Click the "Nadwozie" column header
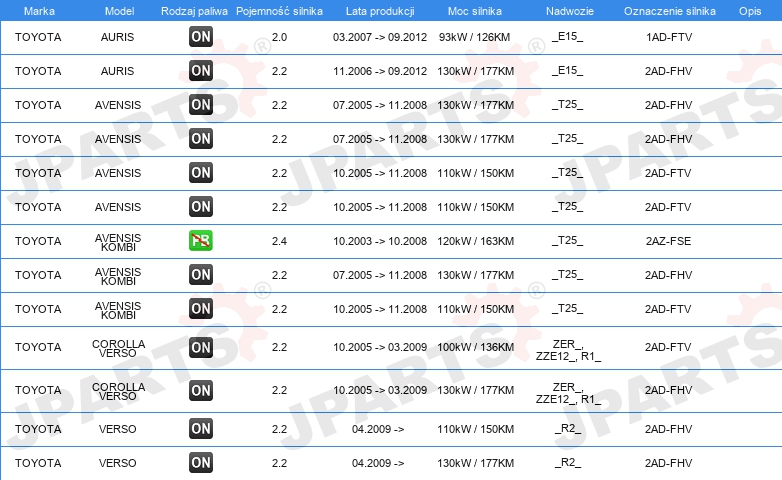Viewport: 782px width, 480px height. point(570,11)
